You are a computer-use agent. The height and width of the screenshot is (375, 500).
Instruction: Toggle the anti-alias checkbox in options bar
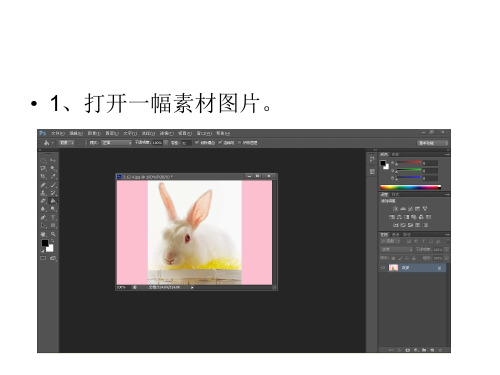click(x=197, y=143)
